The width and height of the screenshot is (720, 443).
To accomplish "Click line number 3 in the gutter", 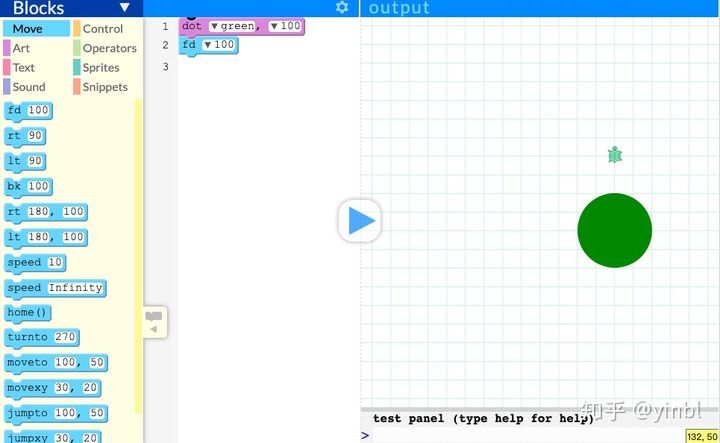I will [x=165, y=67].
